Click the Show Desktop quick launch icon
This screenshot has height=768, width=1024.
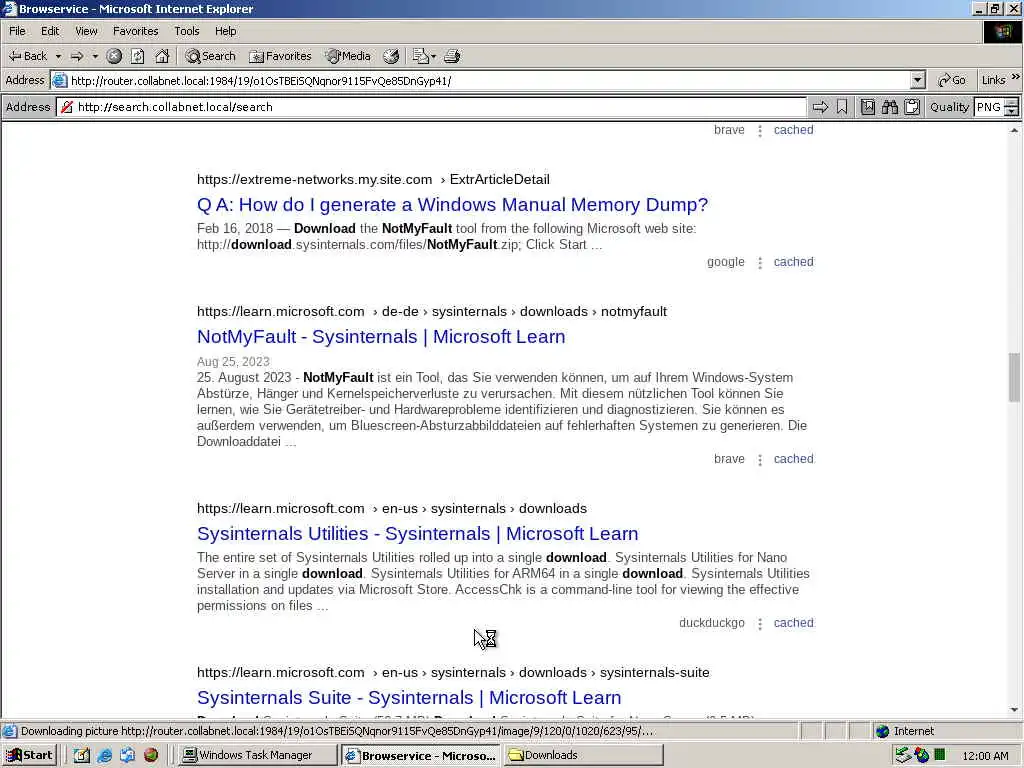point(81,755)
